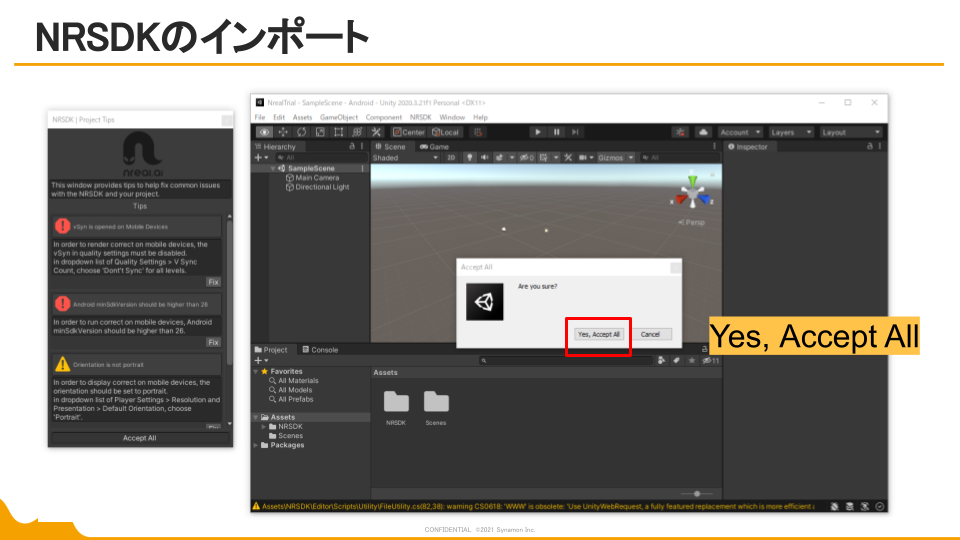Toggle hidden objects visibility count in Scene
This screenshot has height=540, width=960.
click(x=527, y=157)
